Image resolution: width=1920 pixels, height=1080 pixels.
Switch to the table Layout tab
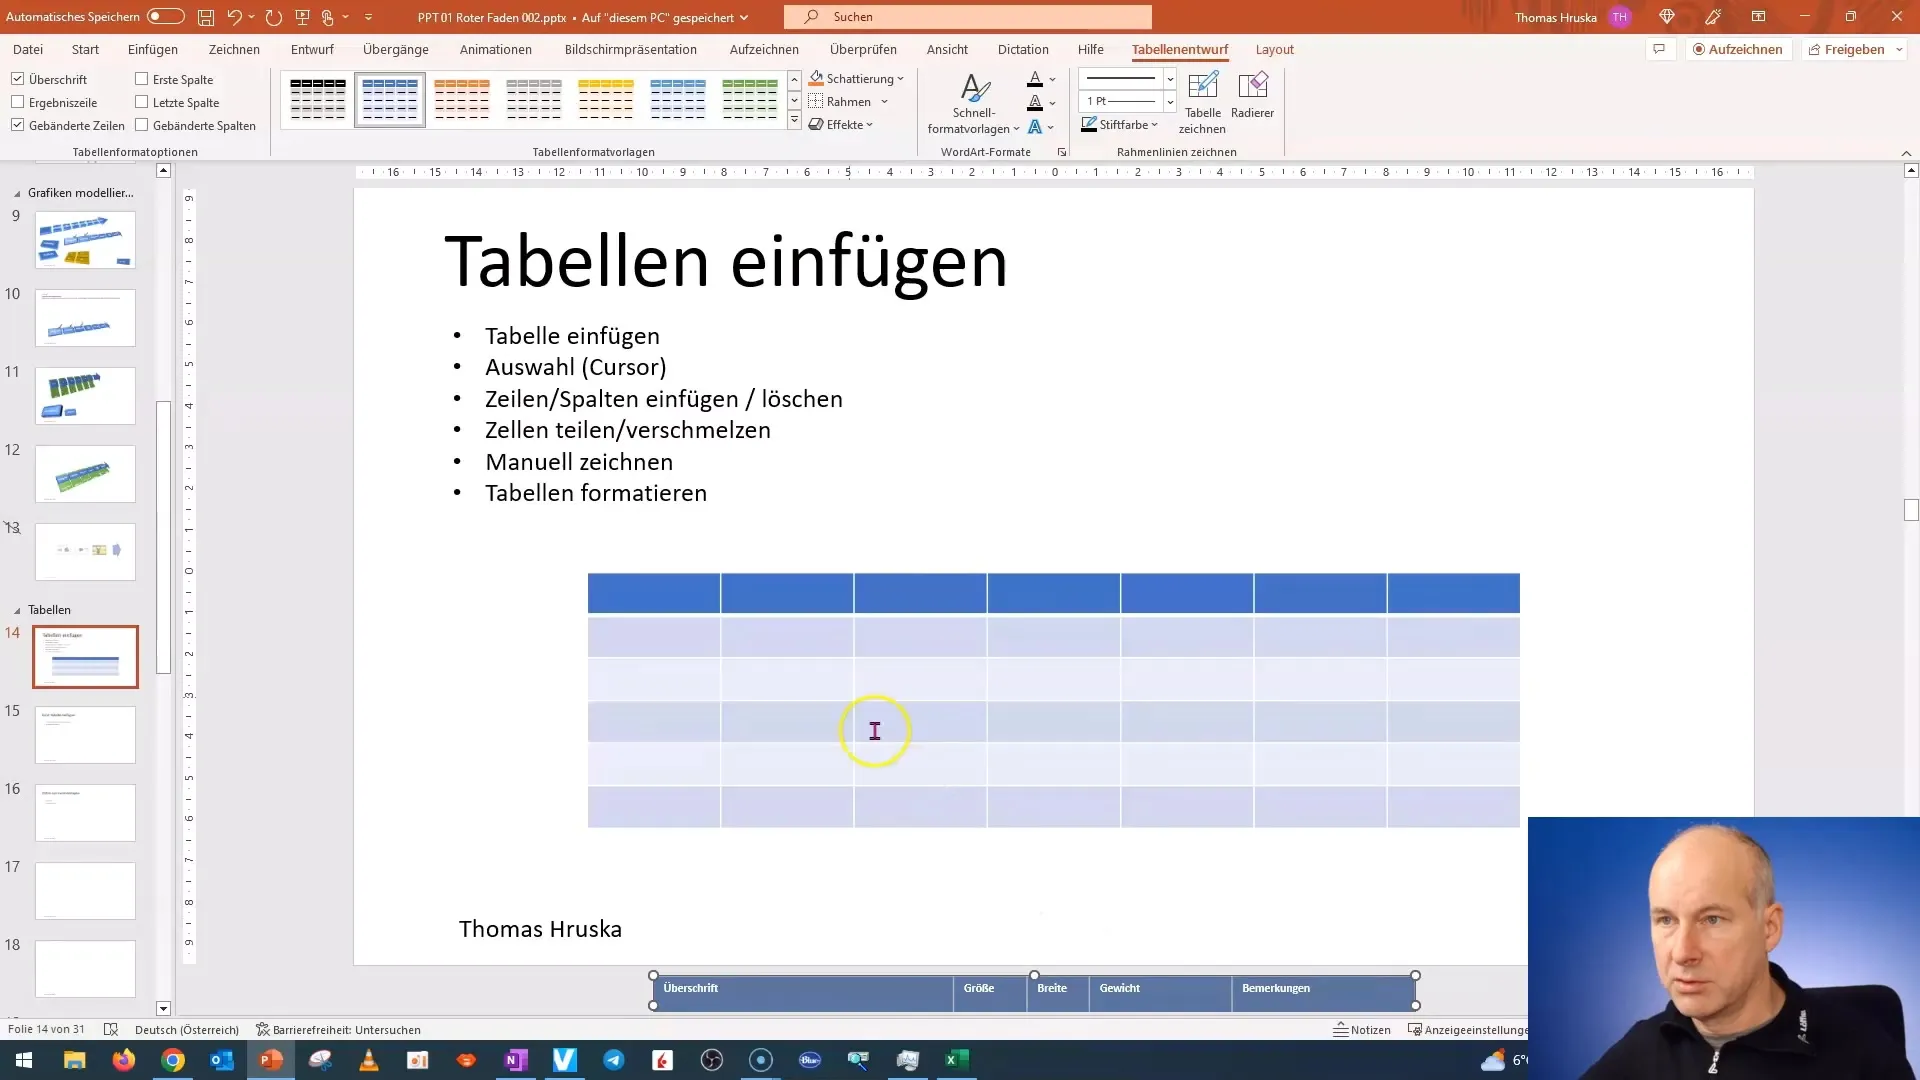(x=1274, y=49)
